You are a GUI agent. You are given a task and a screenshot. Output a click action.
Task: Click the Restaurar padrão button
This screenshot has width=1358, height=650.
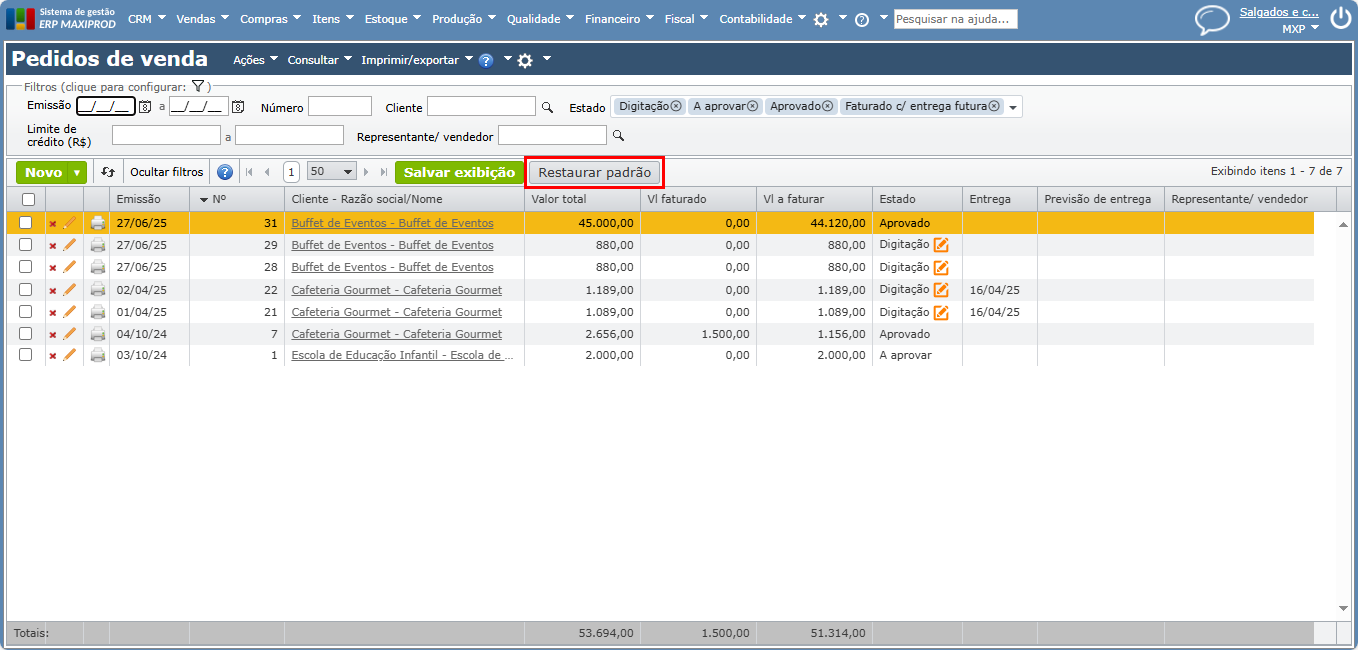point(594,172)
